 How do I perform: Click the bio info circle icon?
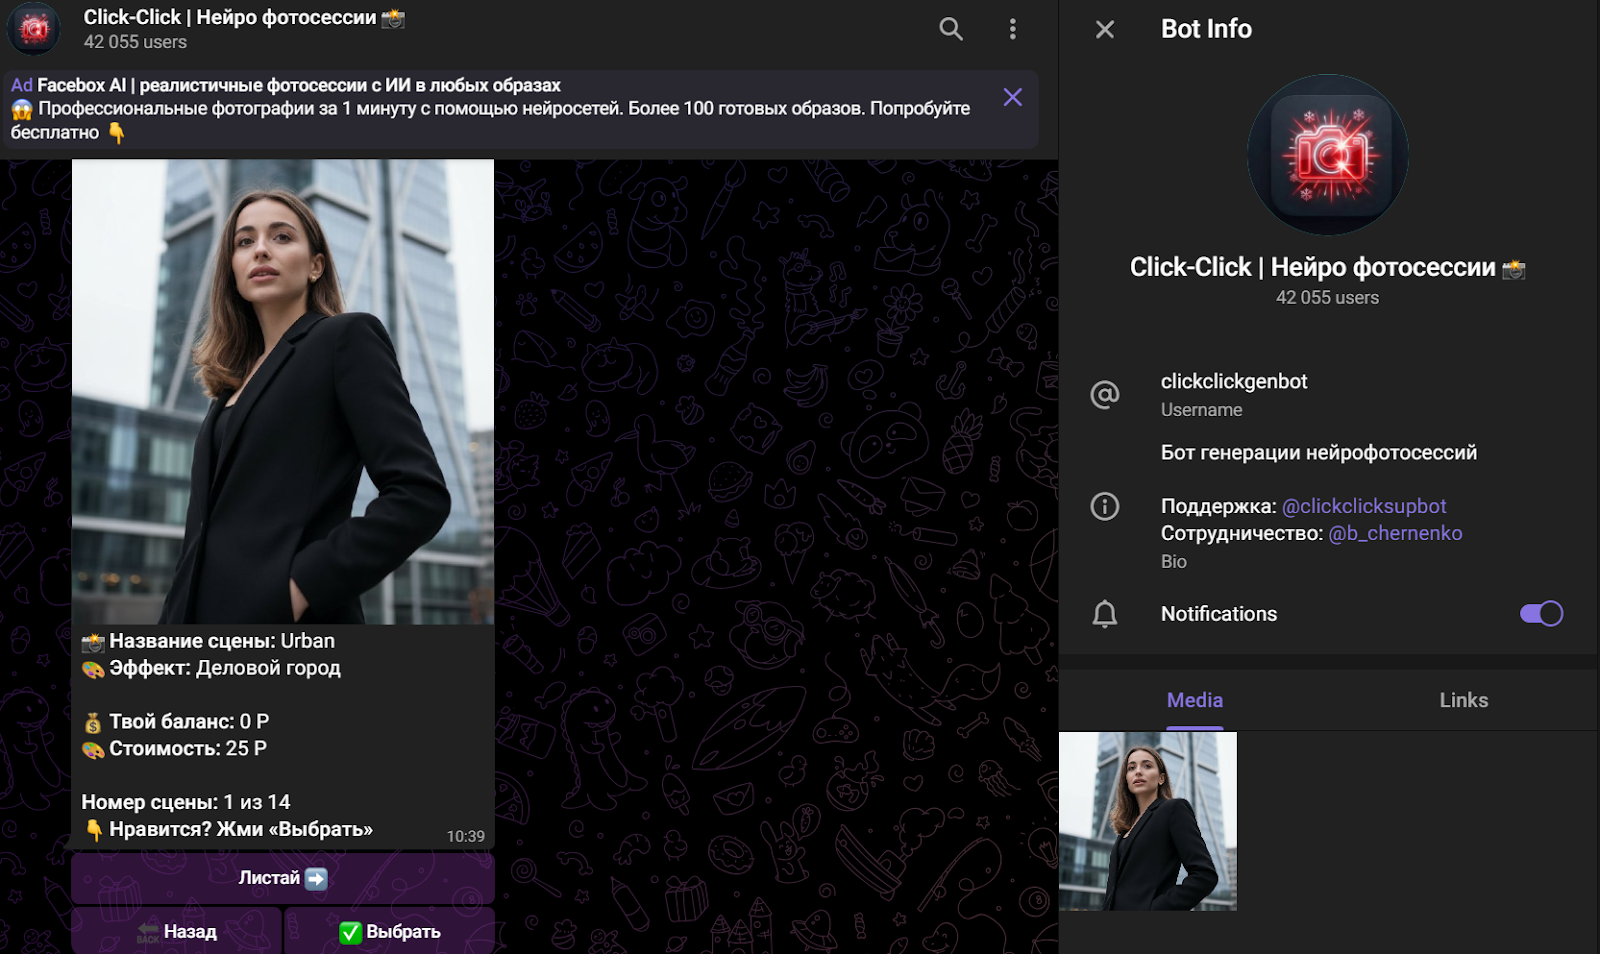[1104, 506]
